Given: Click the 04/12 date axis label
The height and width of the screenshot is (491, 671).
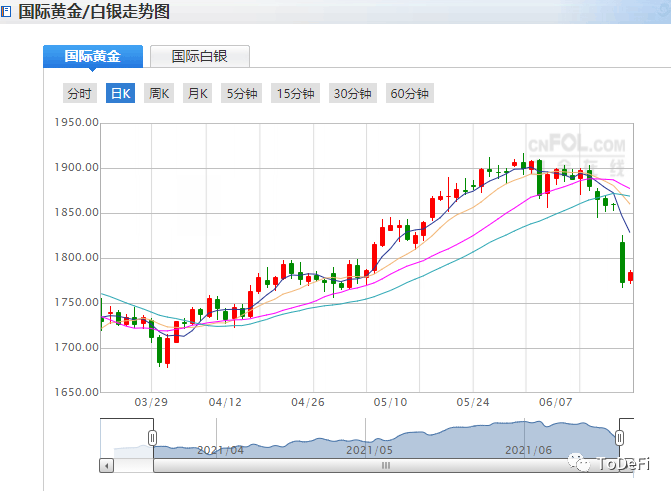Looking at the screenshot, I should coord(225,402).
